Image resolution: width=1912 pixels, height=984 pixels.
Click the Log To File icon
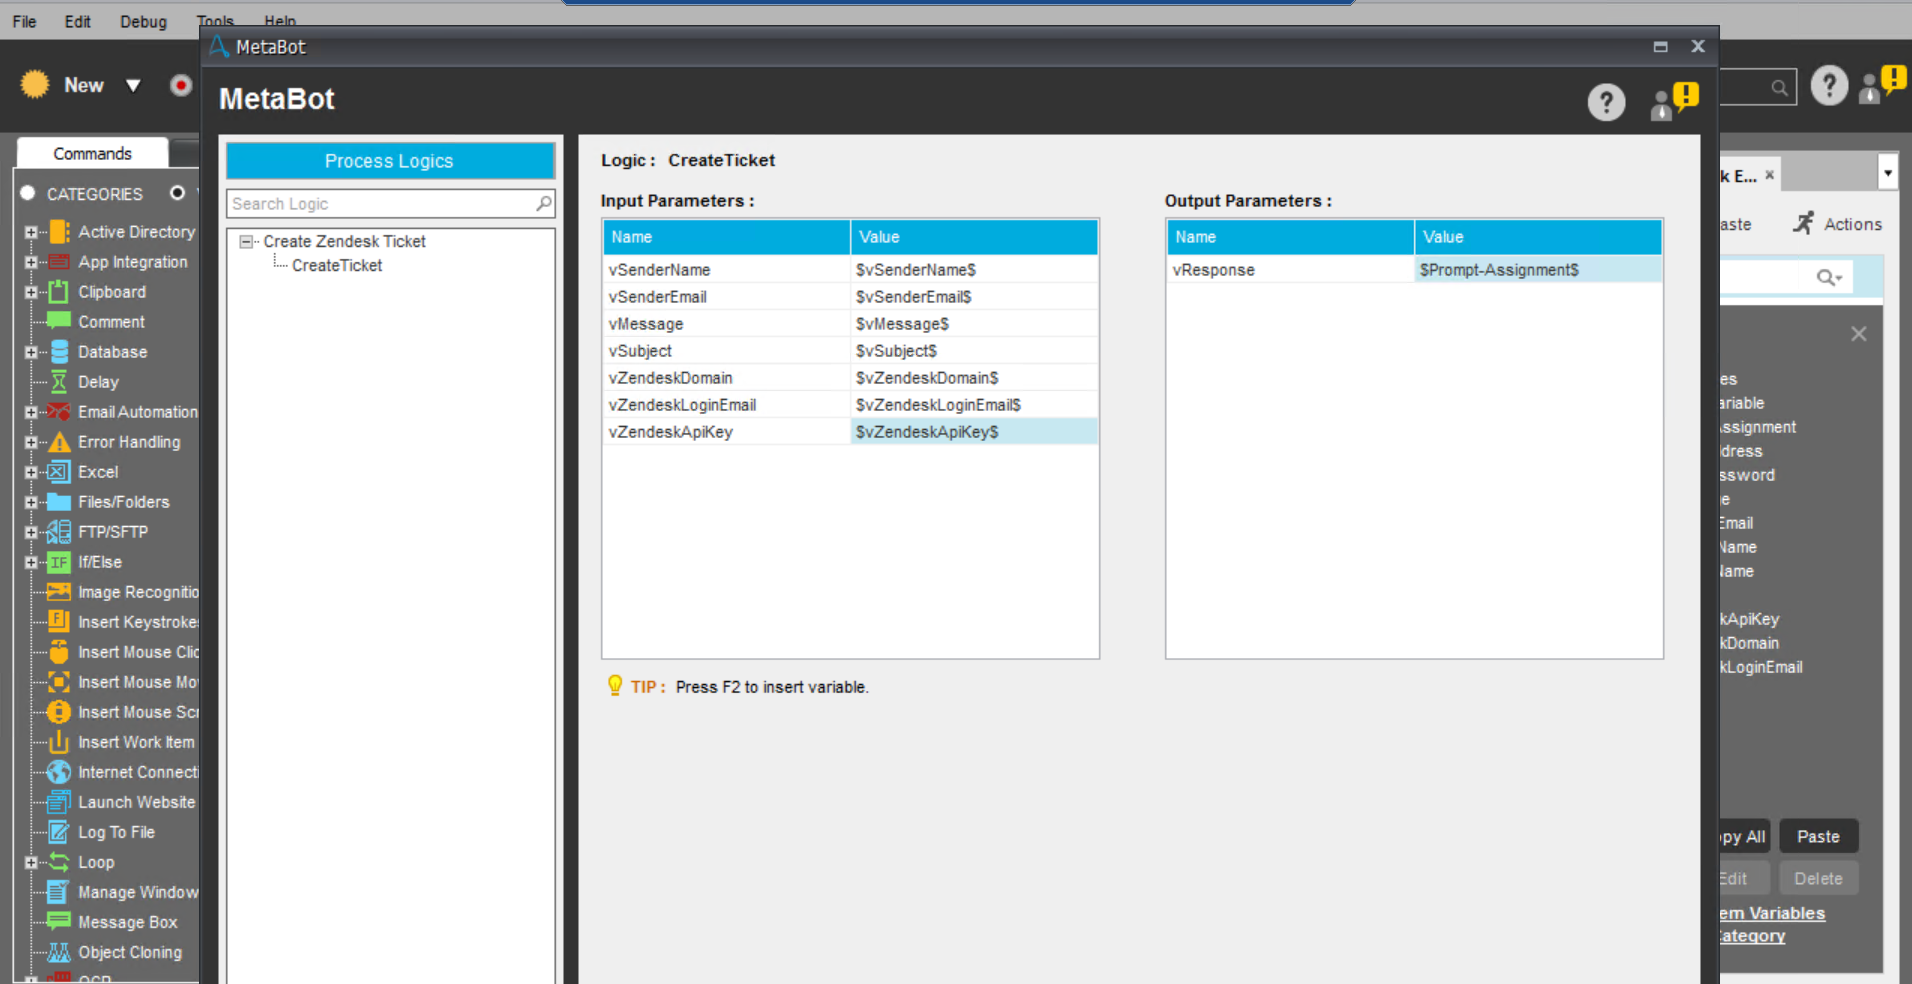pos(59,832)
